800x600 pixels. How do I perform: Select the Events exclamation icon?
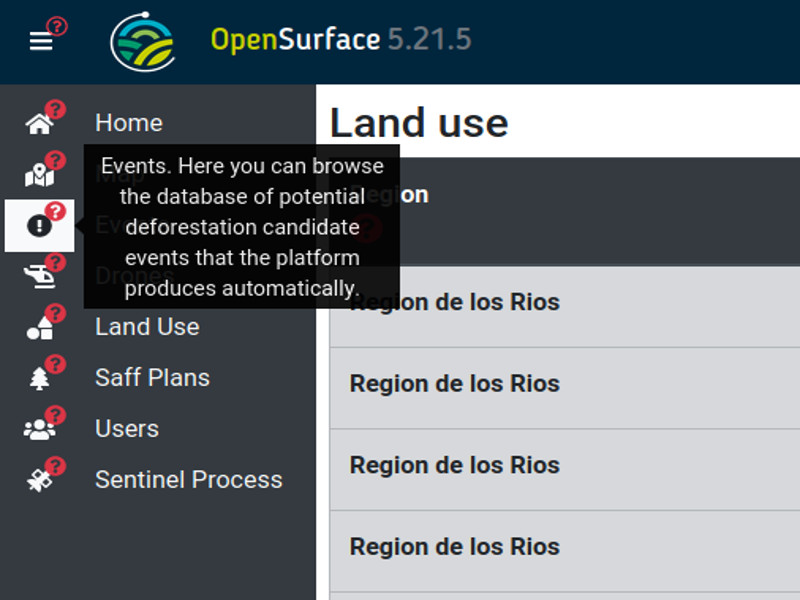pos(39,226)
